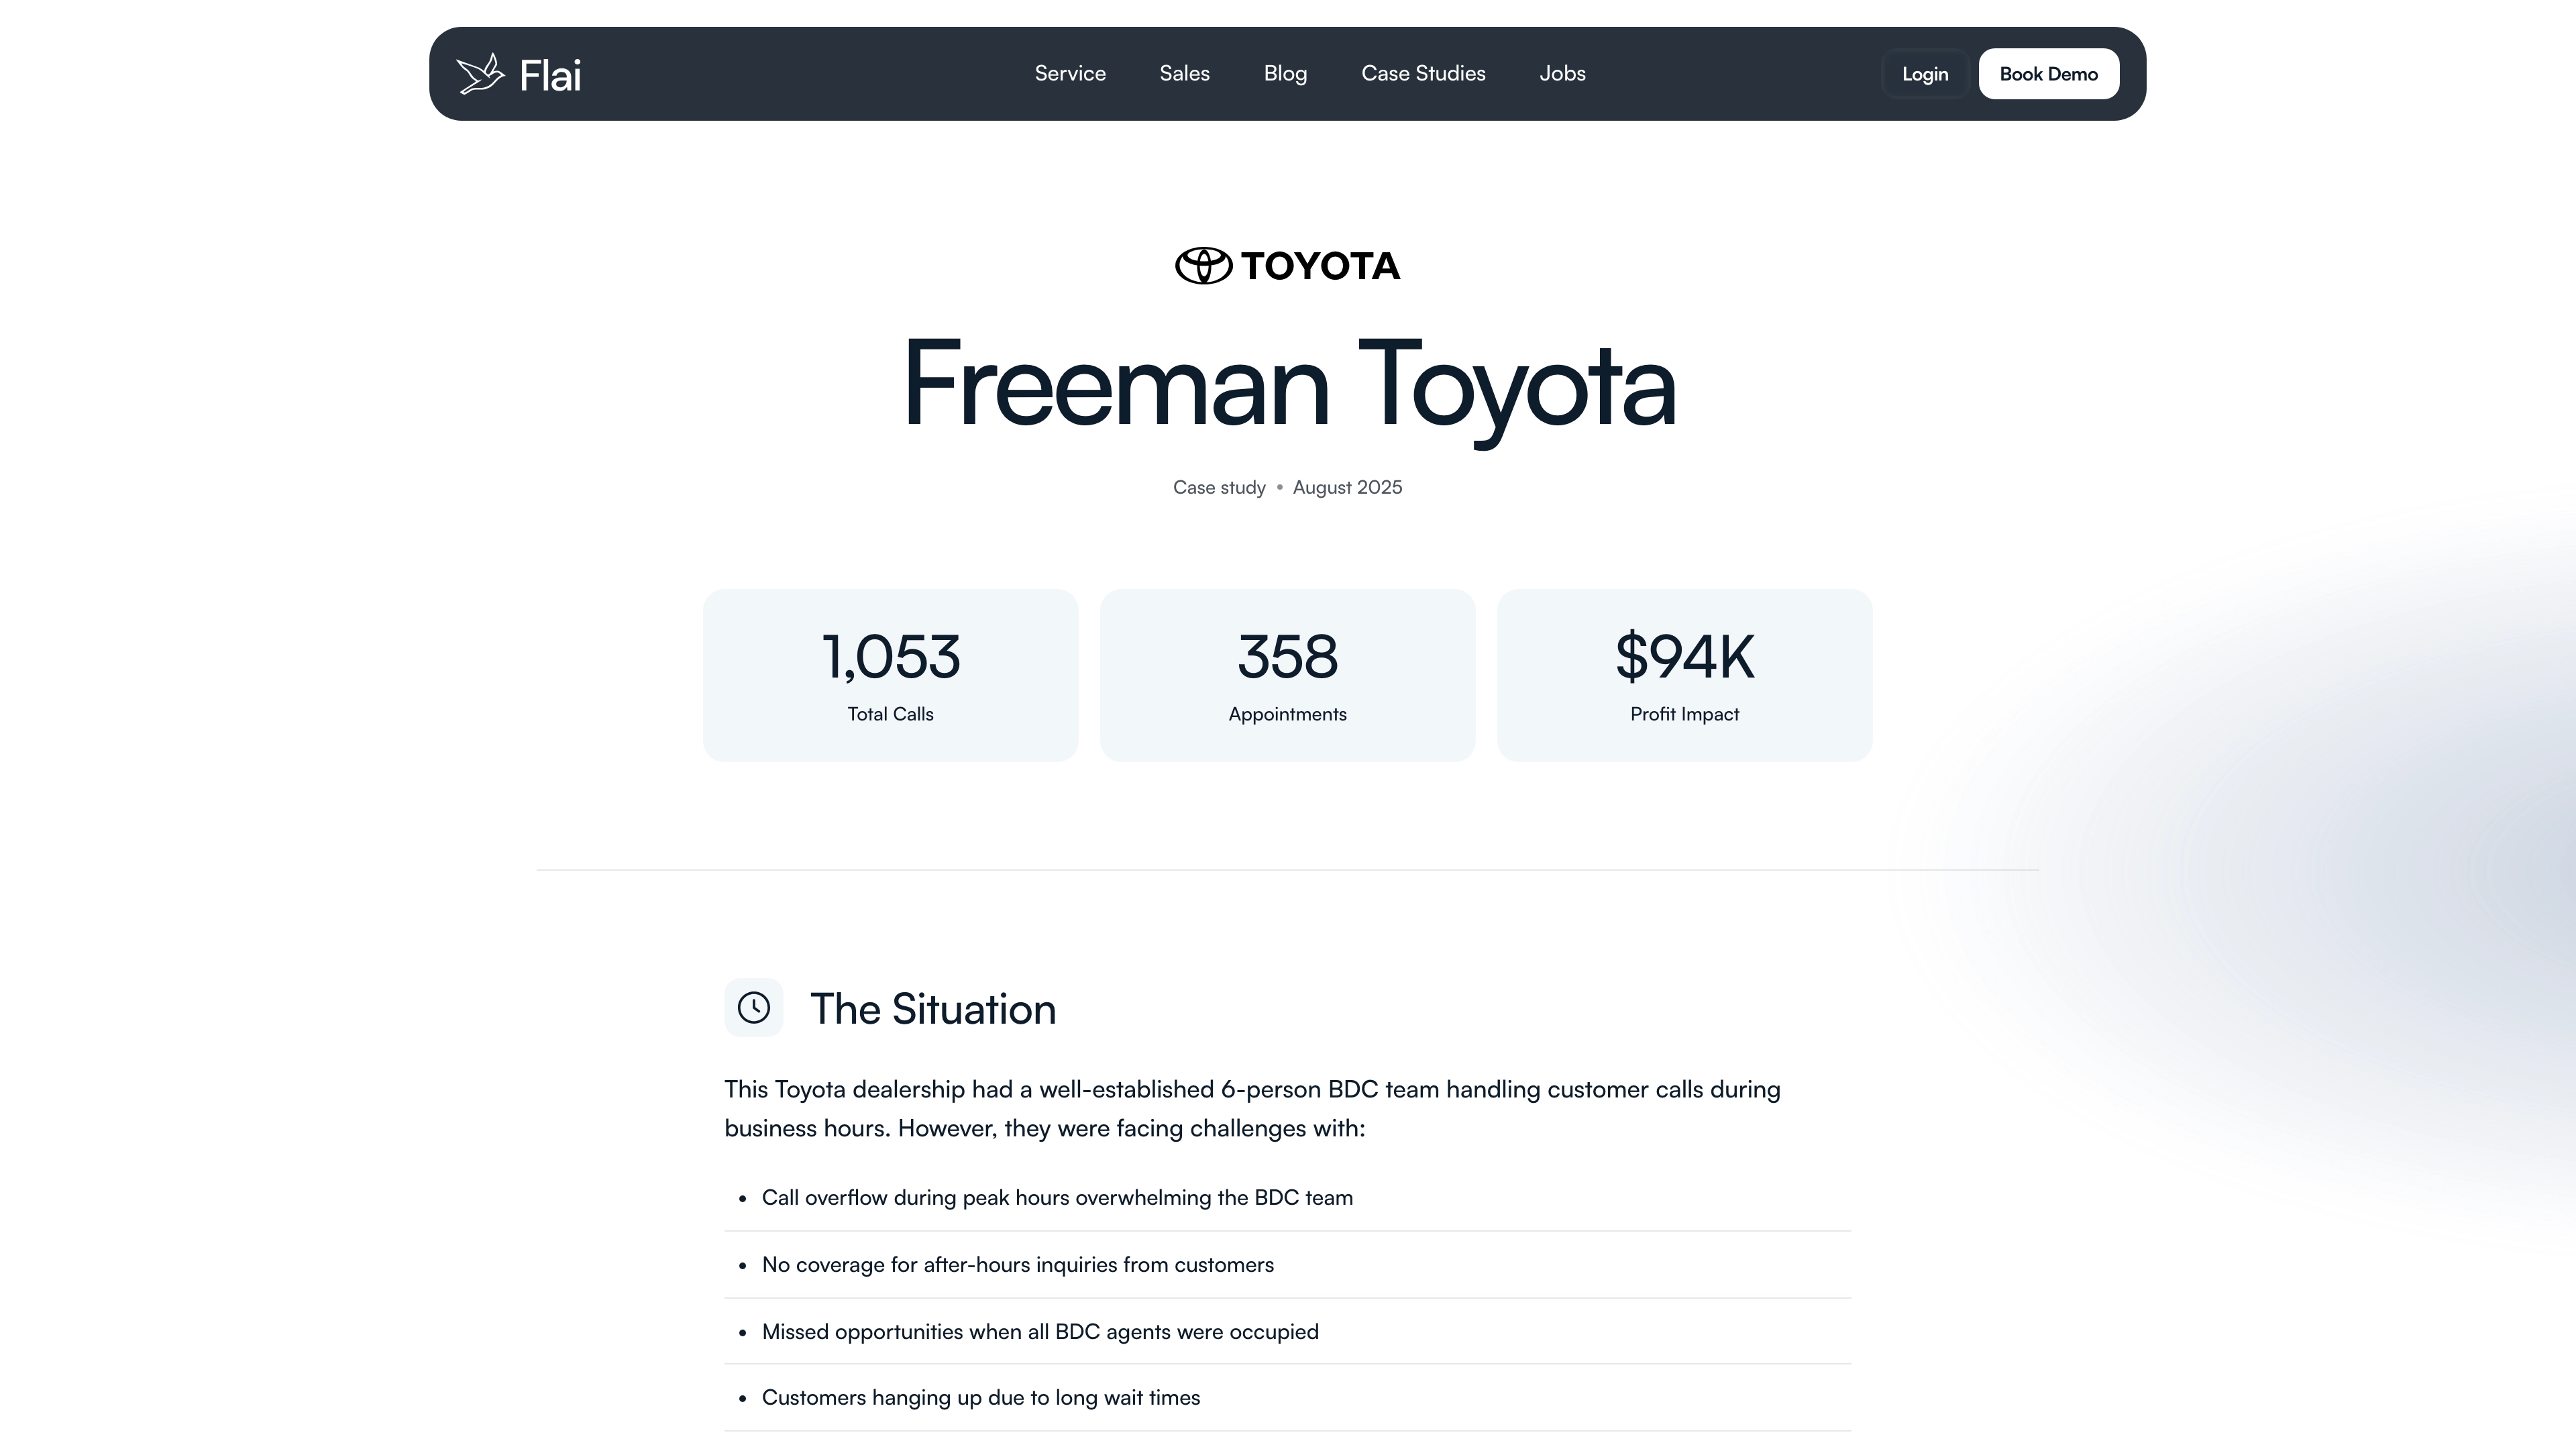Click the Flai bird logo icon

click(480, 73)
